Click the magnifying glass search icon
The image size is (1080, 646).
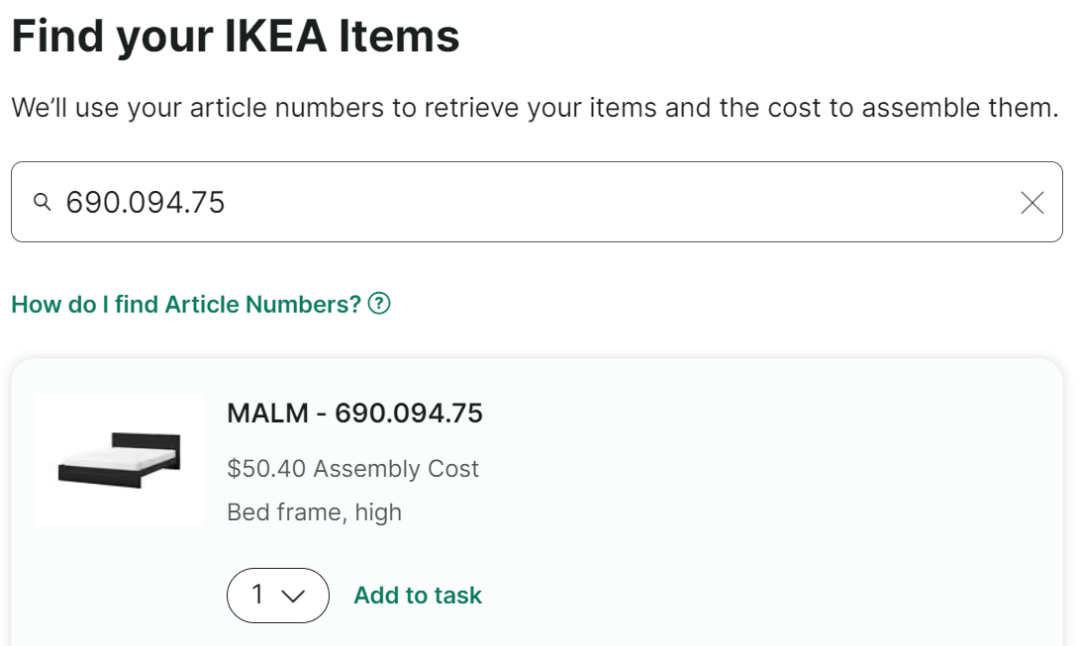[x=42, y=203]
